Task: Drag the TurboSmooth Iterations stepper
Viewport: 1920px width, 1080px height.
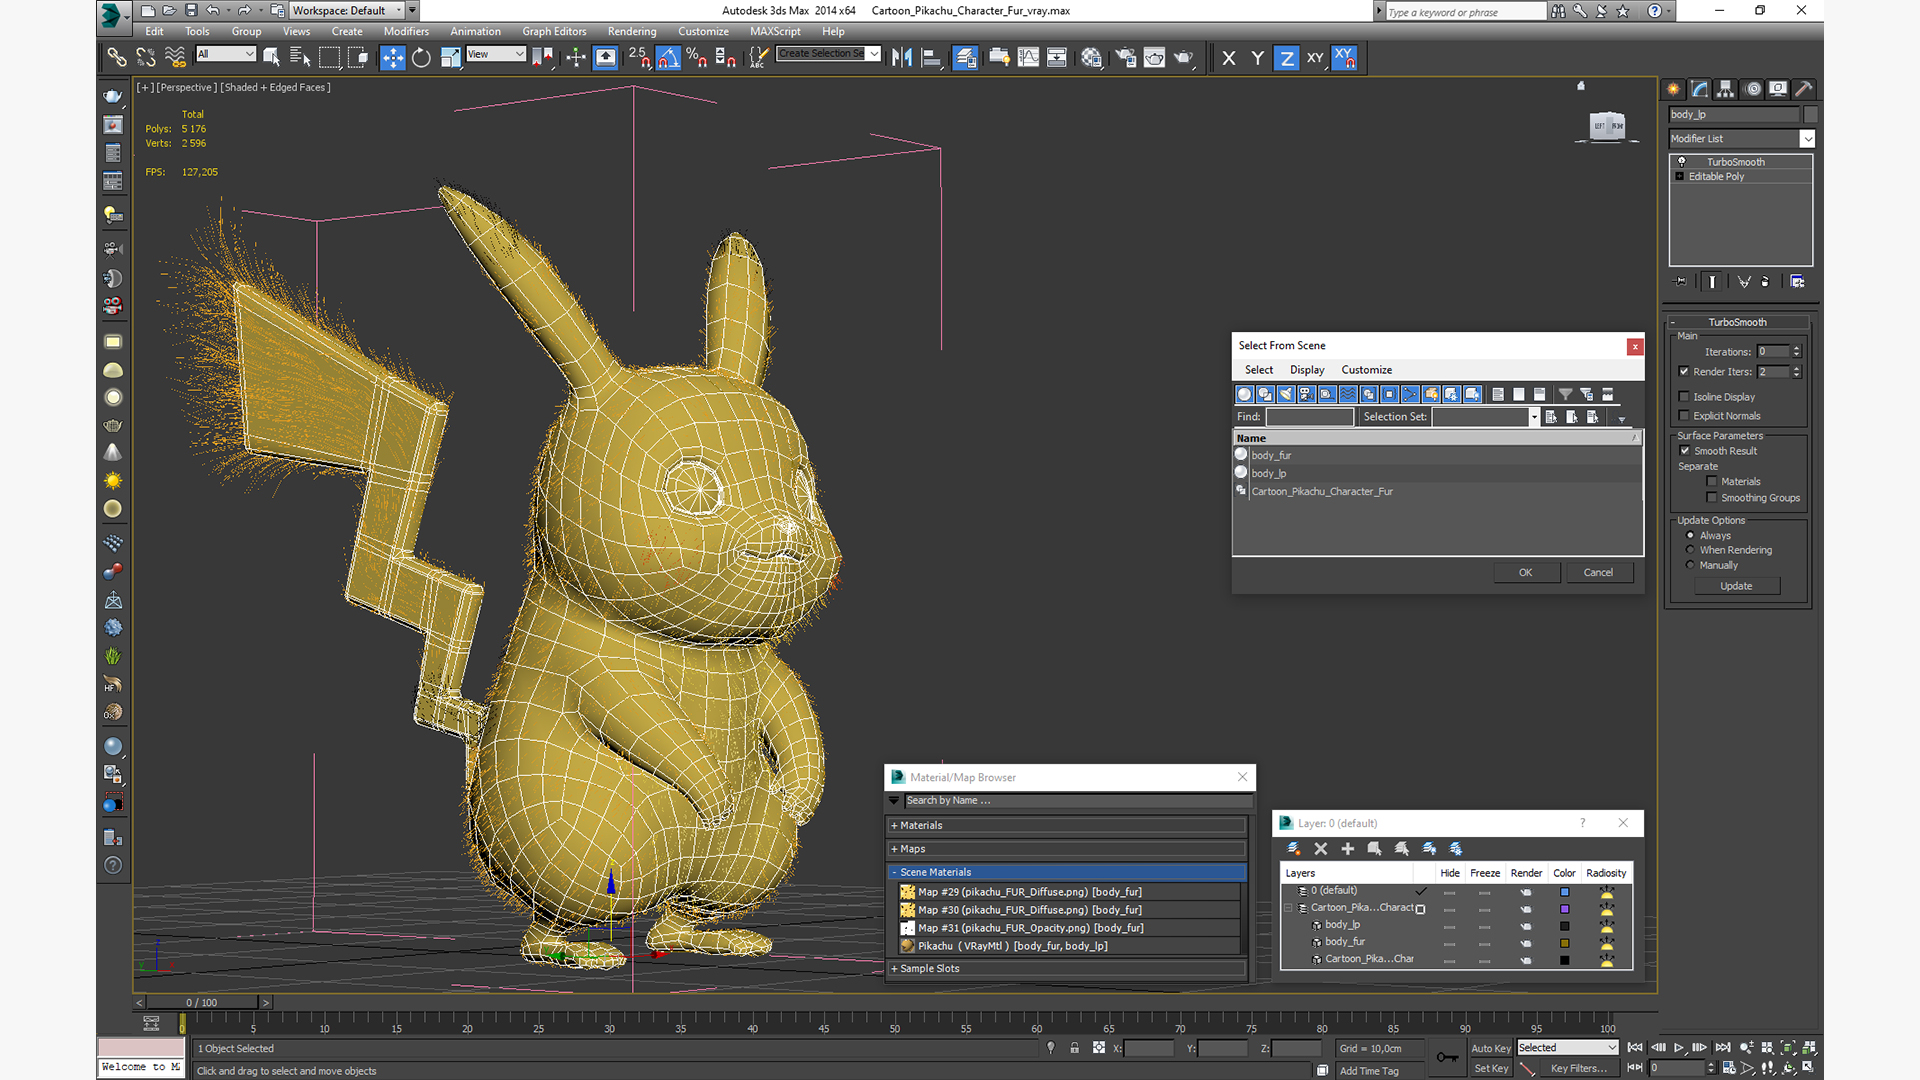Action: (1796, 349)
